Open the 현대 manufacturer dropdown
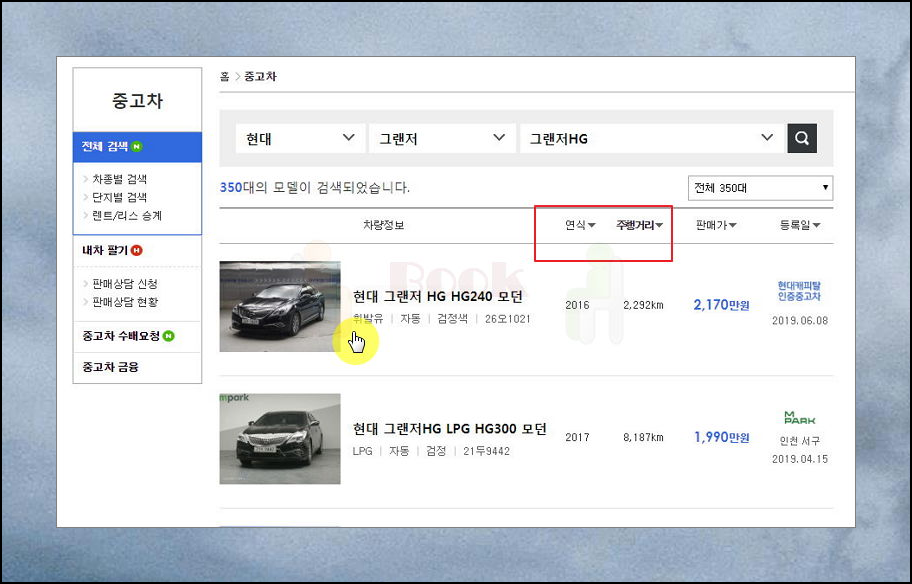The image size is (912, 584). (x=301, y=138)
